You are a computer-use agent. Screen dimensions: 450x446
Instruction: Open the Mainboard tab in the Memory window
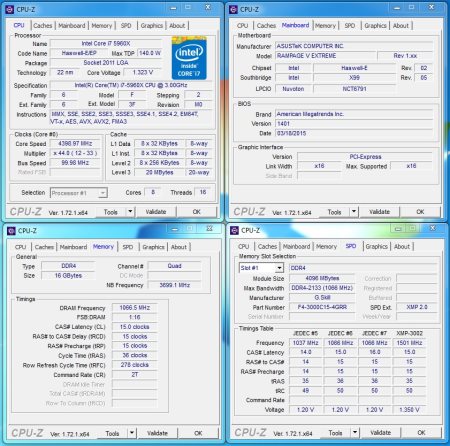(73, 247)
